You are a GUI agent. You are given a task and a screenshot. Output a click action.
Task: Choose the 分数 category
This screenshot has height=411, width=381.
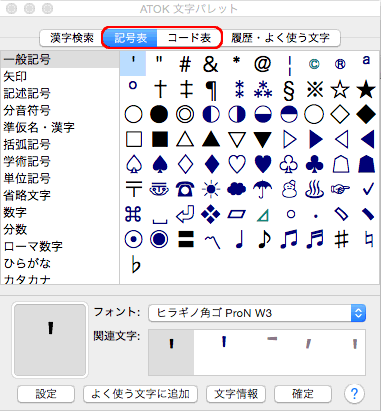[60, 229]
